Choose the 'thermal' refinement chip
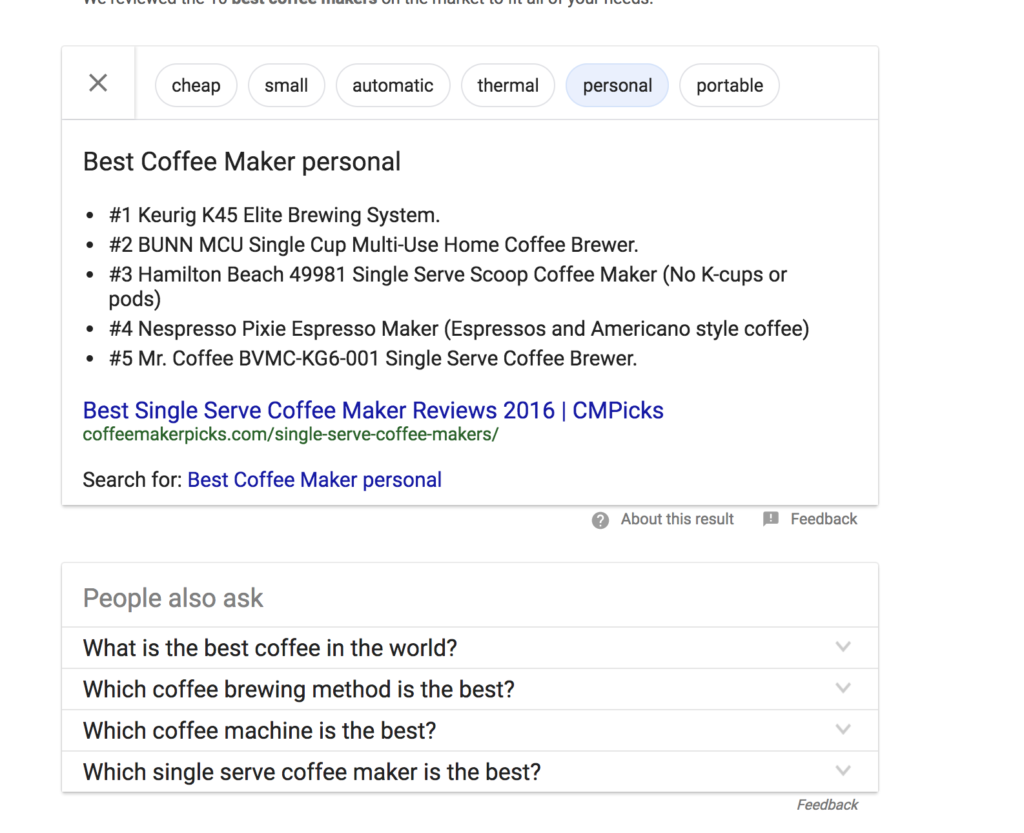1024x833 pixels. pos(507,86)
